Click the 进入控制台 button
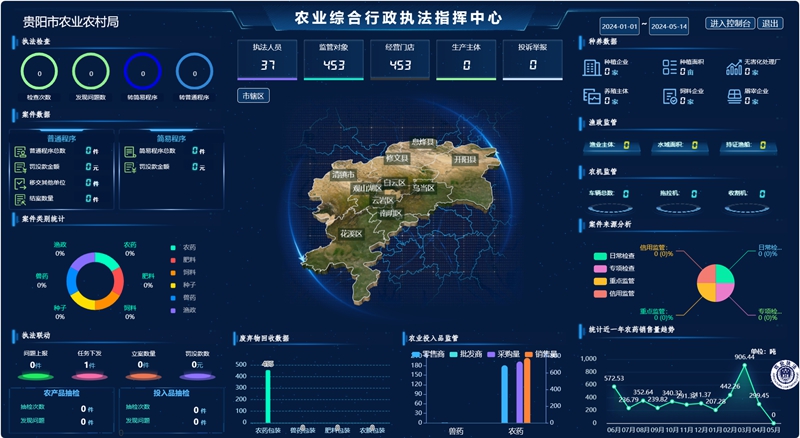Screen dimensions: 800x438 tap(730, 23)
